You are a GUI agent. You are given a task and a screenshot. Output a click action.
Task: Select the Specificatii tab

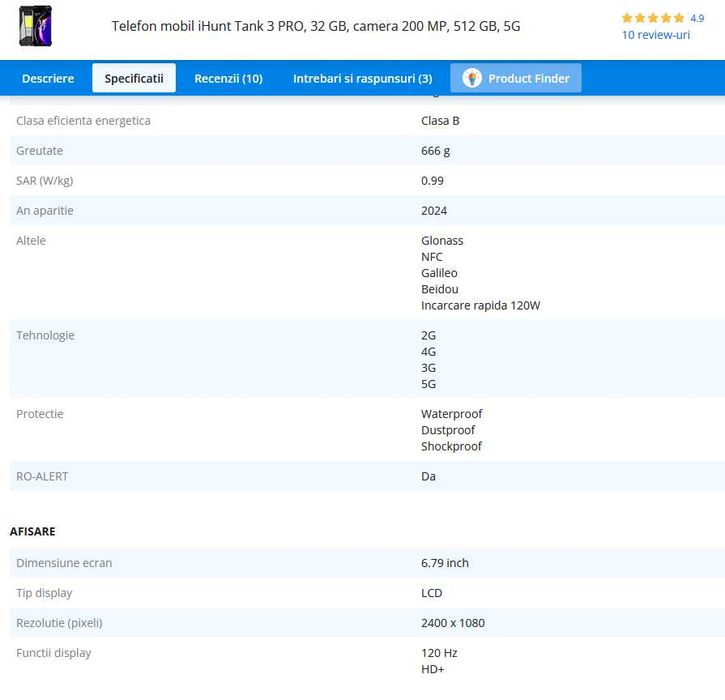(134, 78)
